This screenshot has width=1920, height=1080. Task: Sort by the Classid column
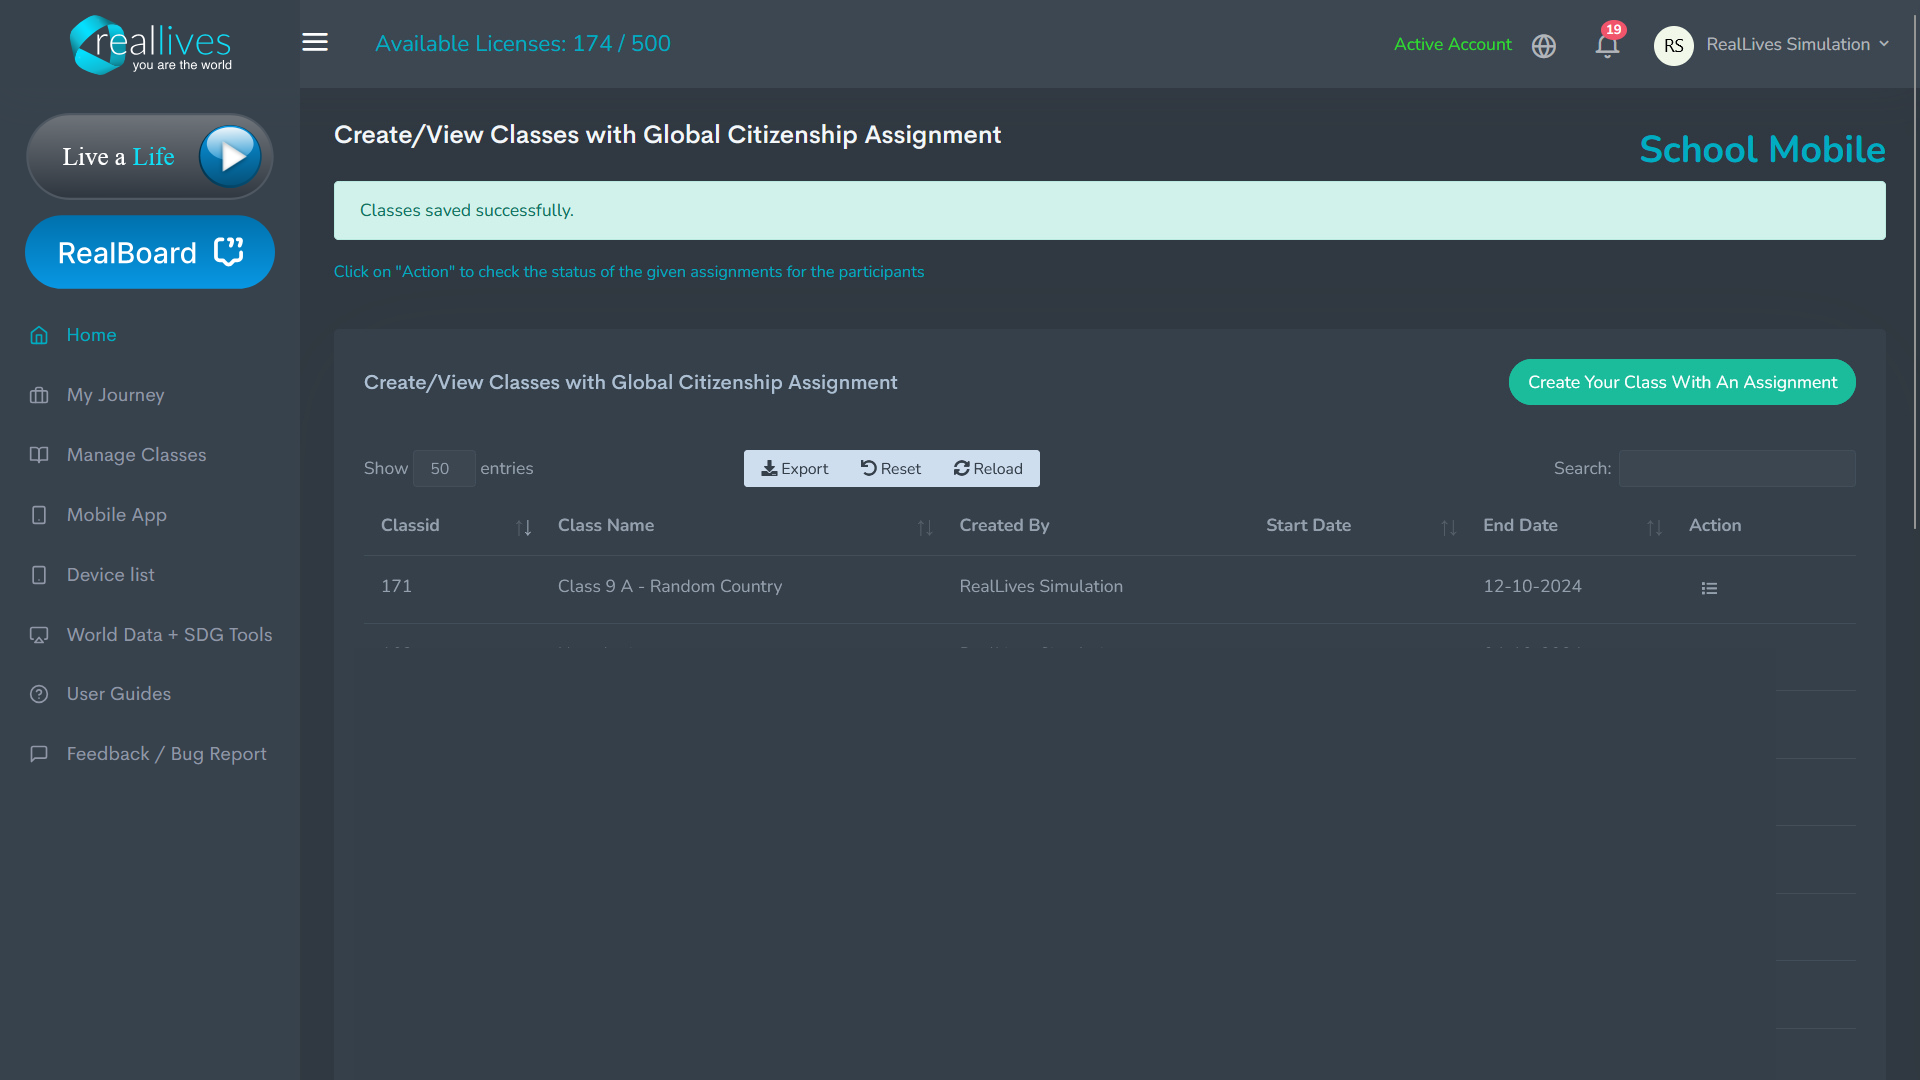pyautogui.click(x=453, y=526)
